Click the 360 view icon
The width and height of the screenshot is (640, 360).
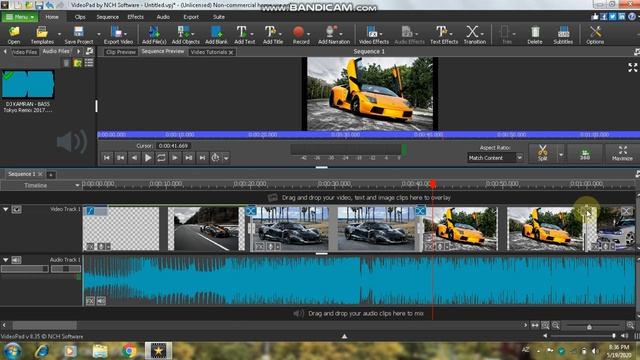[585, 154]
